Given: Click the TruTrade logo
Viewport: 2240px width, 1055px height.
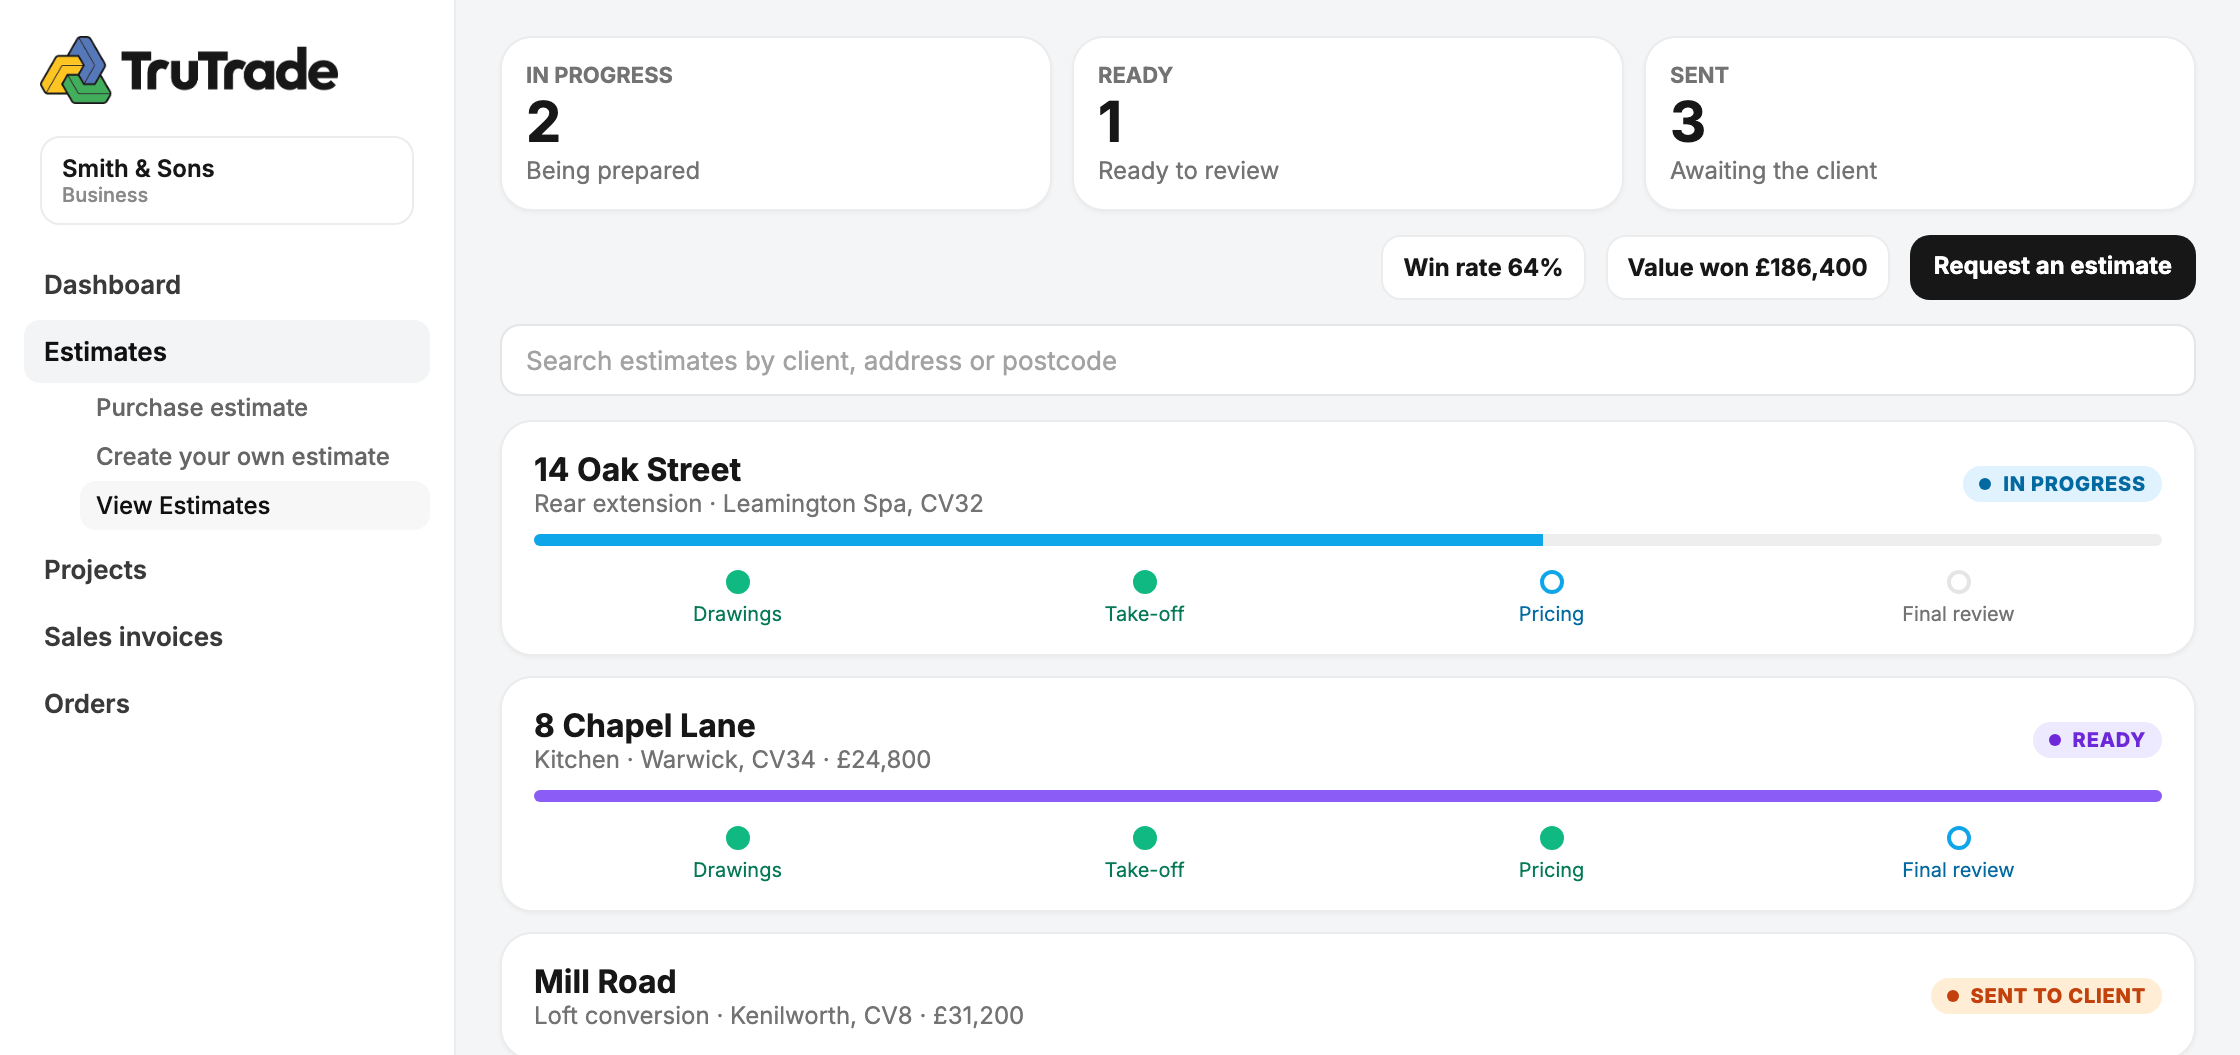Looking at the screenshot, I should (x=189, y=70).
